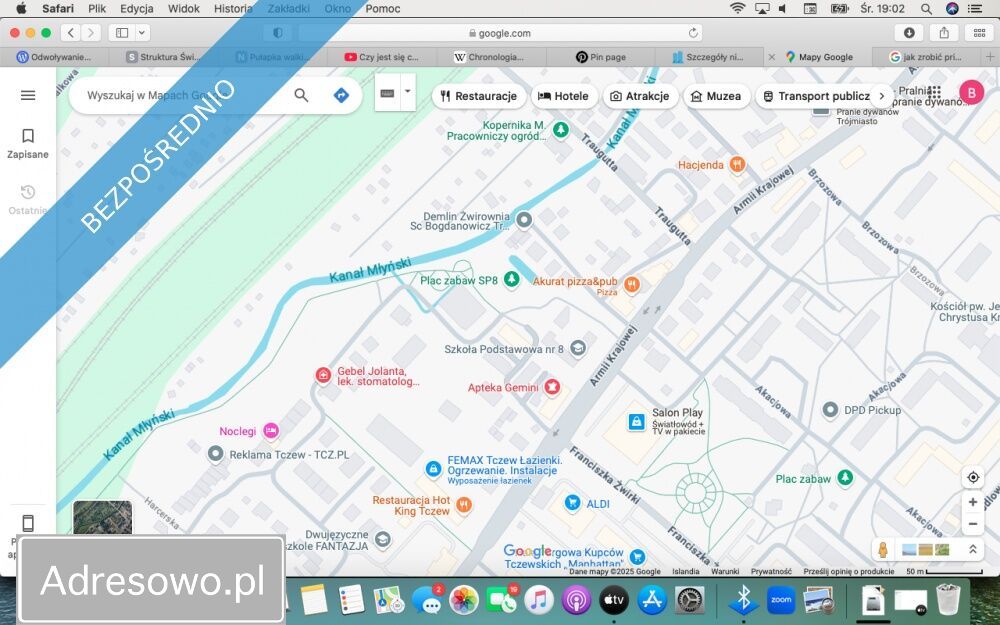Toggle Safari sidebar
The image size is (1000, 625).
(122, 33)
